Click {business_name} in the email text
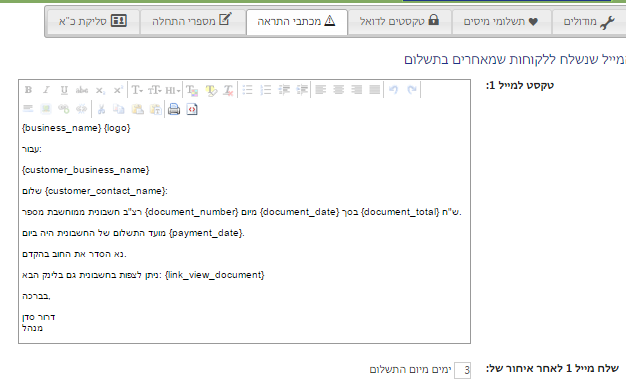Screen dimensions: 626x382 click(x=62, y=128)
